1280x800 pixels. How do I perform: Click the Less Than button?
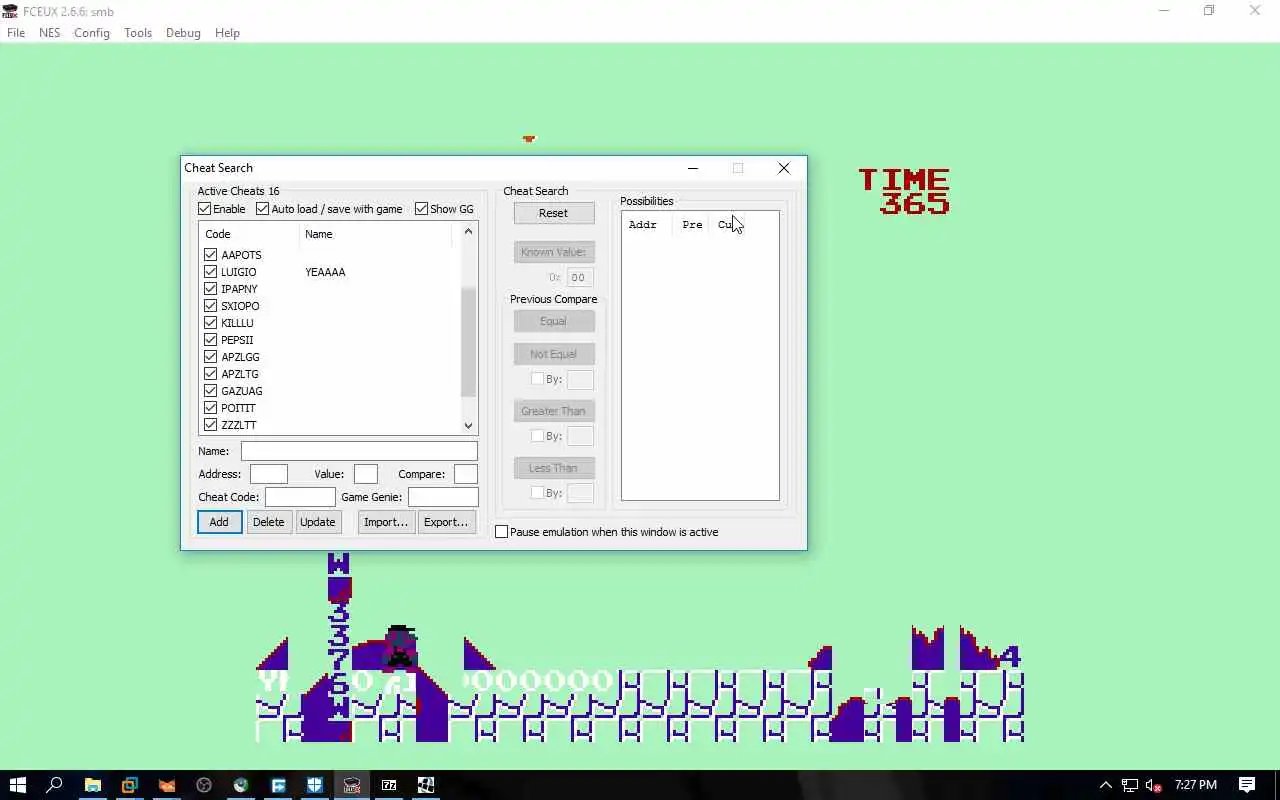[x=553, y=468]
